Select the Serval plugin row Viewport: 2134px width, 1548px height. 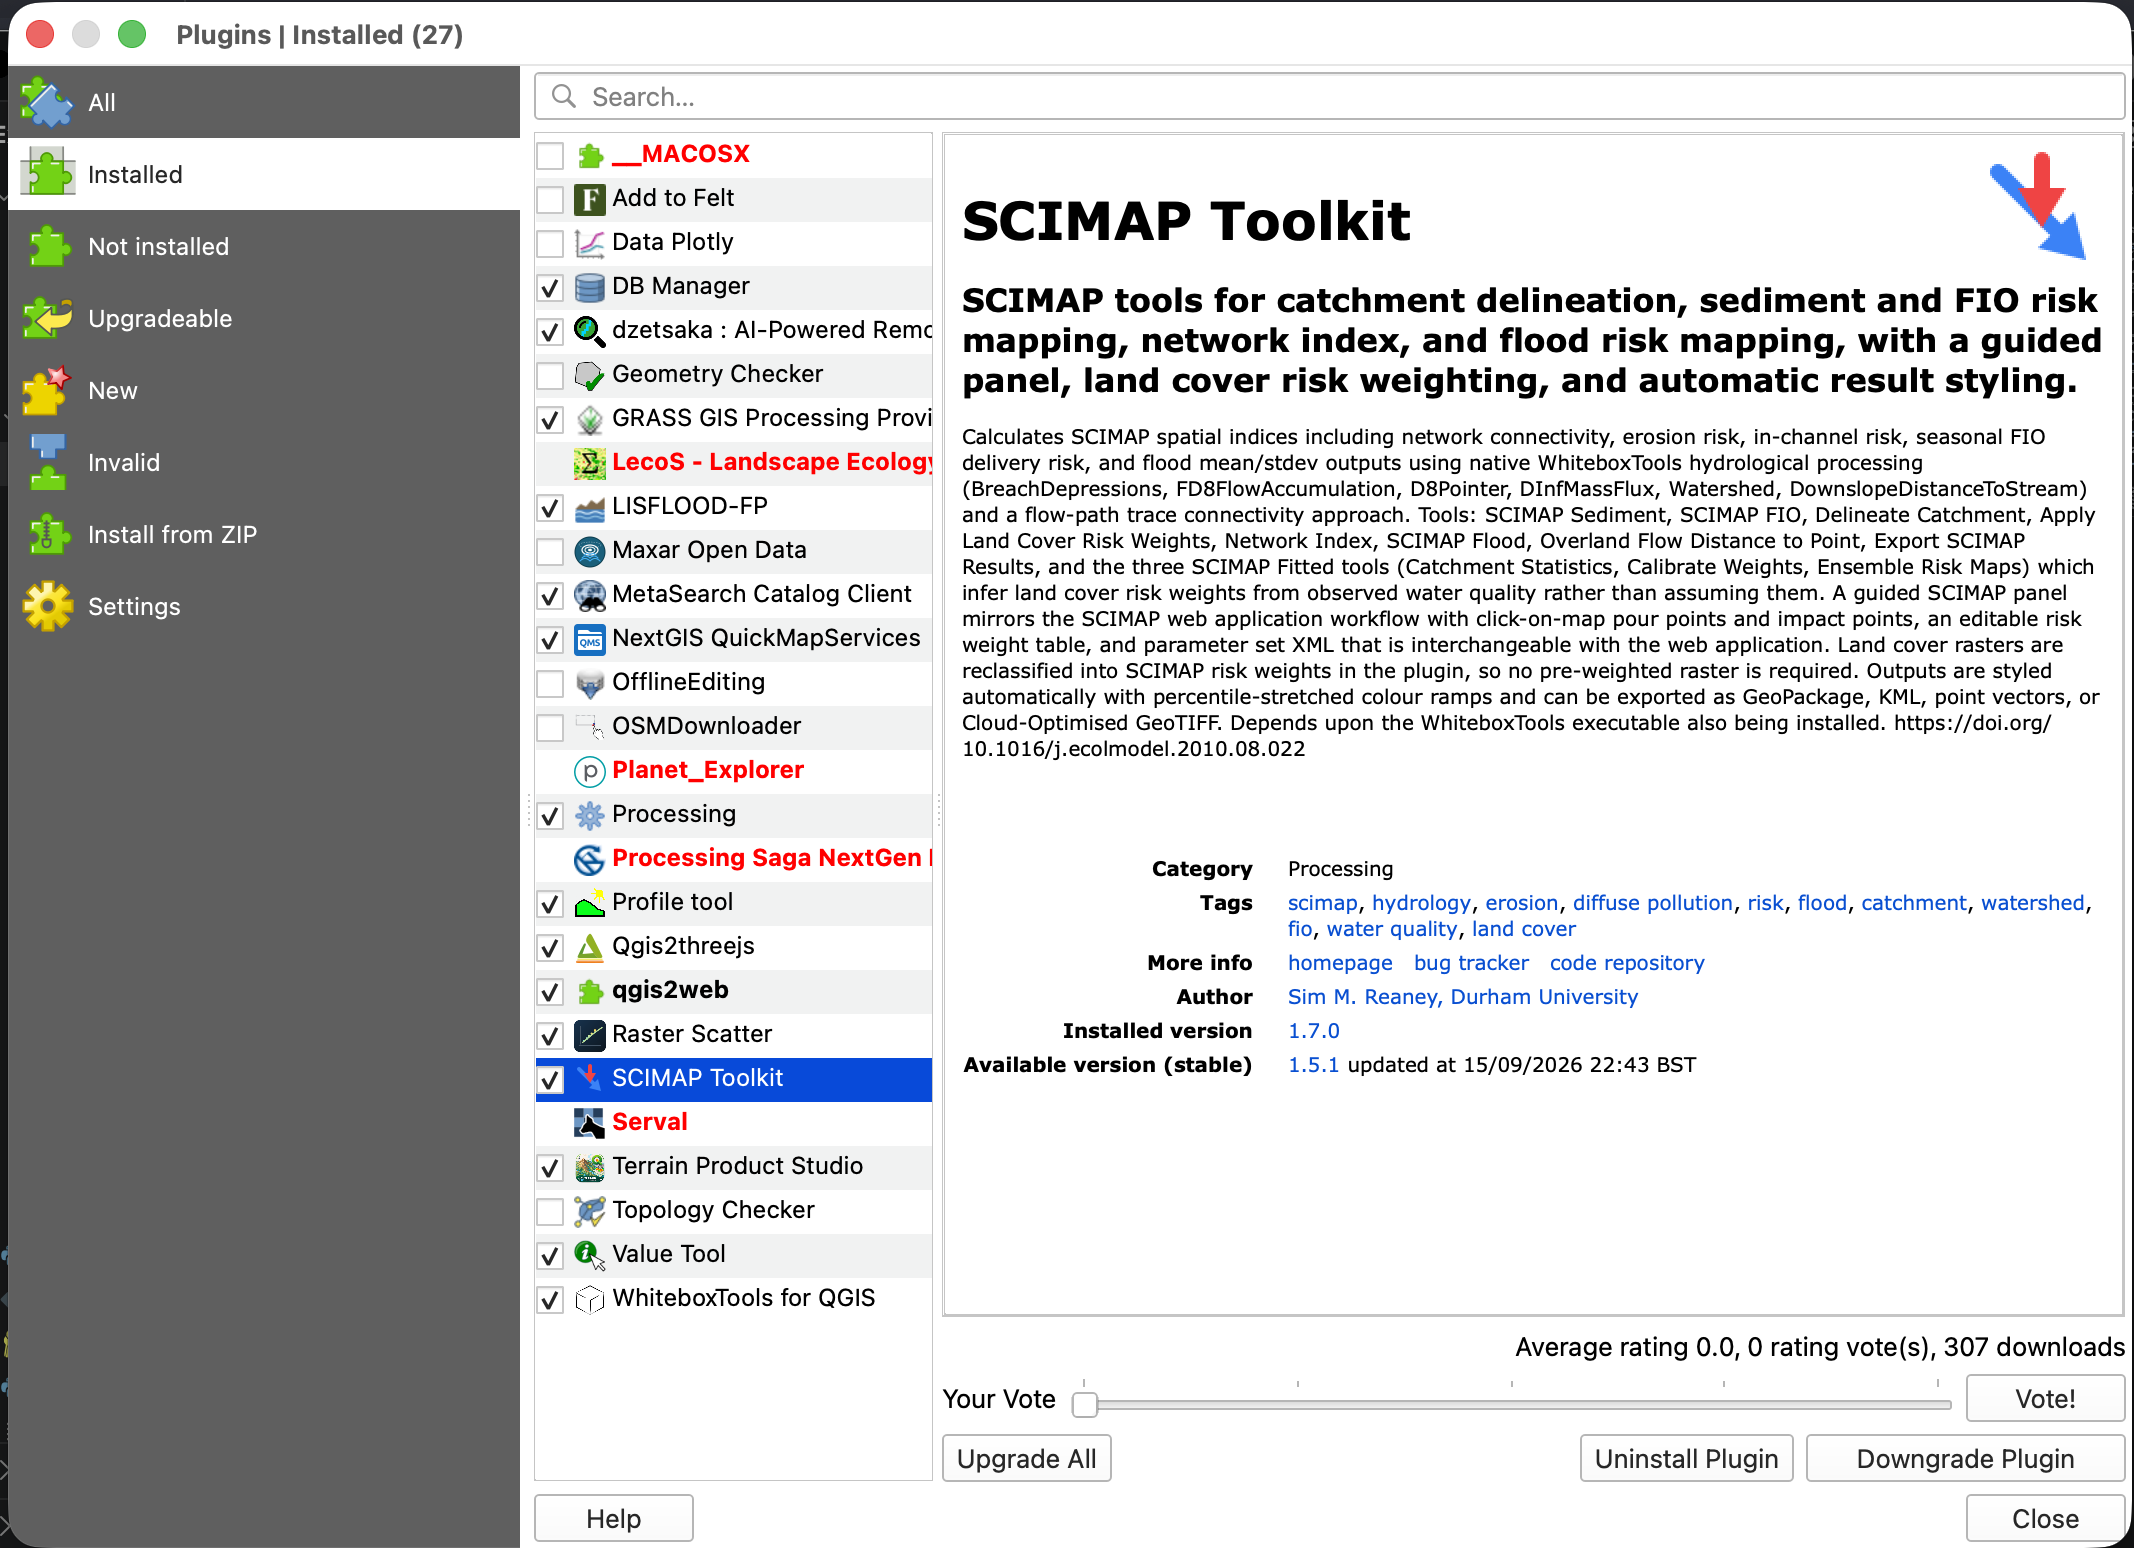click(x=734, y=1123)
